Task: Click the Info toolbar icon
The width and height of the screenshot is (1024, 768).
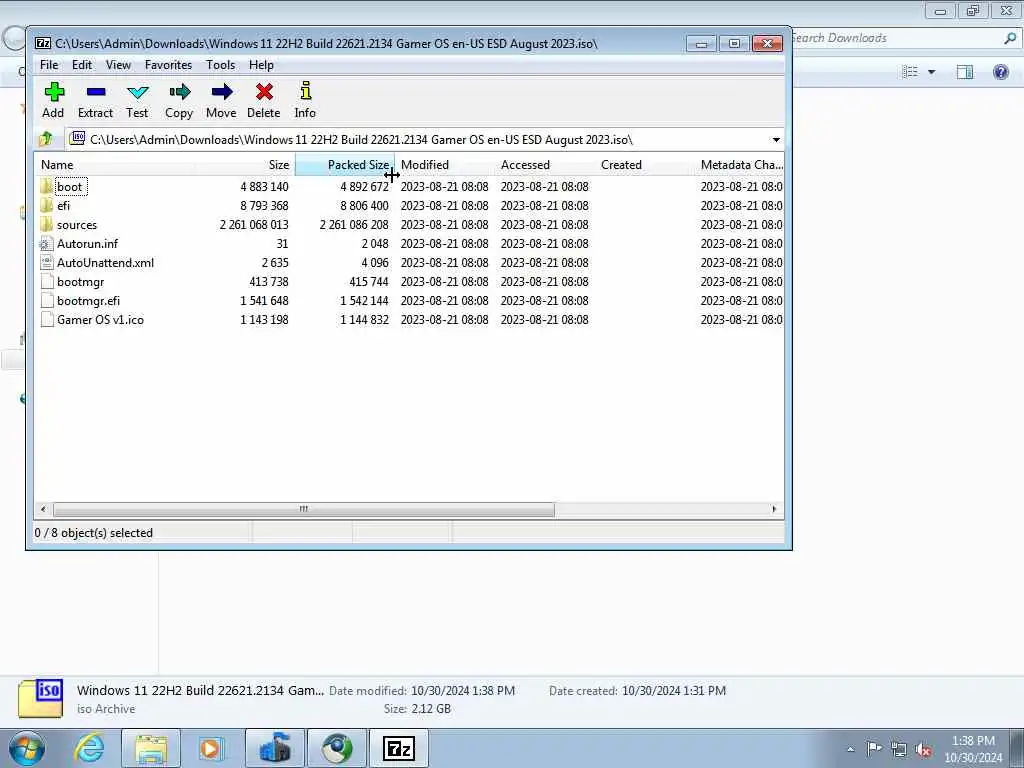Action: point(306,91)
